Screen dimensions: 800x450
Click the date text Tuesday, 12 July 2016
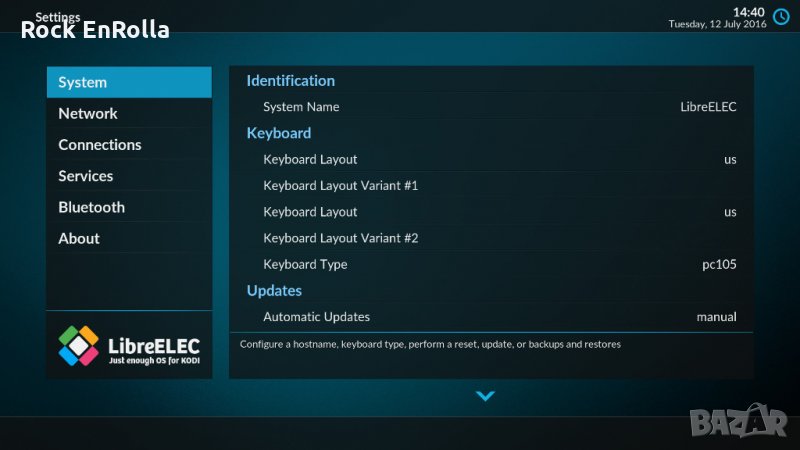(716, 24)
